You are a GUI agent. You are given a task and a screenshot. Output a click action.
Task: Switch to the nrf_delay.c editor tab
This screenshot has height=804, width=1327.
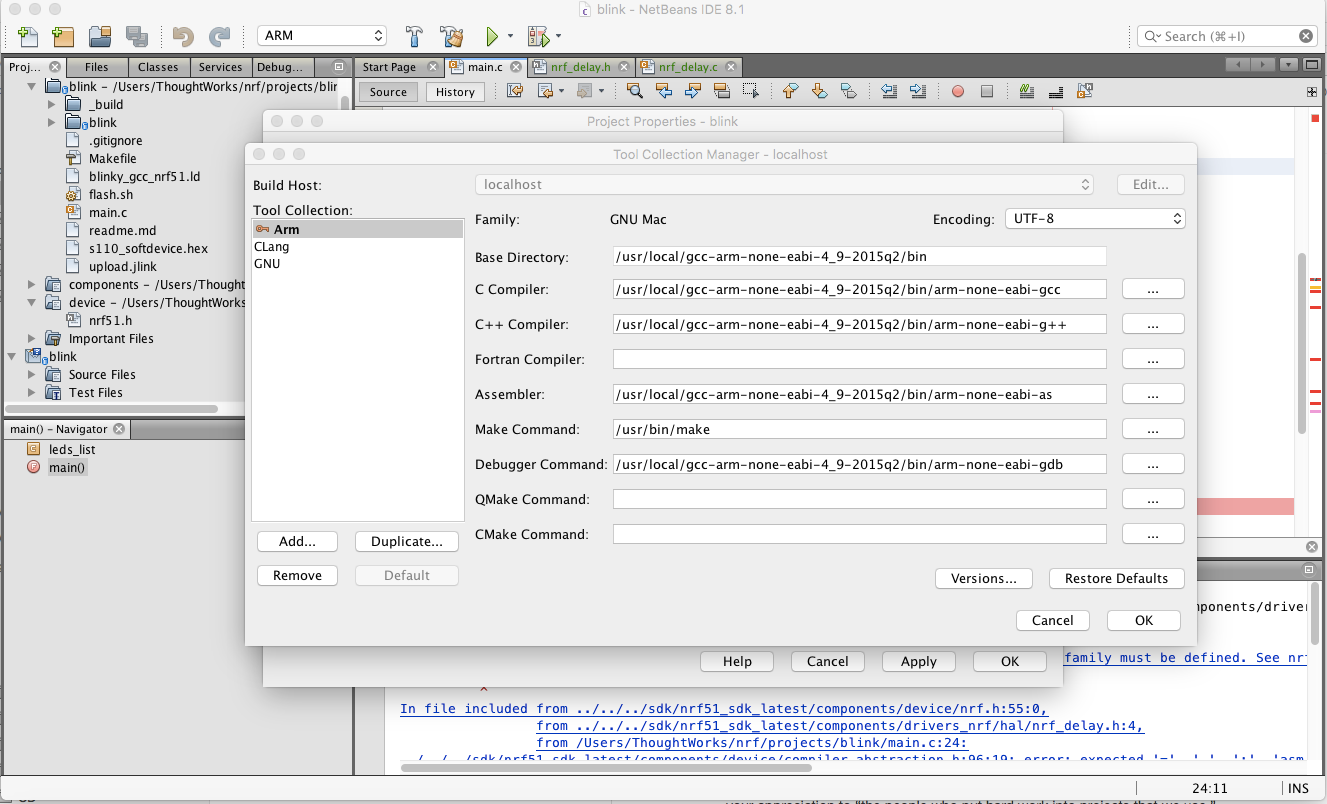point(688,67)
